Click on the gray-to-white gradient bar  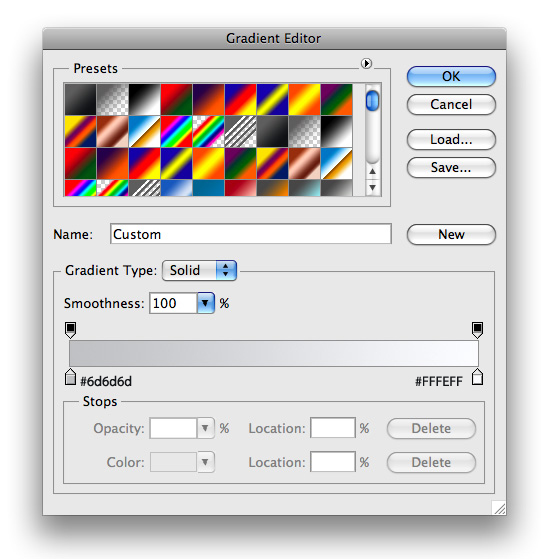point(274,353)
